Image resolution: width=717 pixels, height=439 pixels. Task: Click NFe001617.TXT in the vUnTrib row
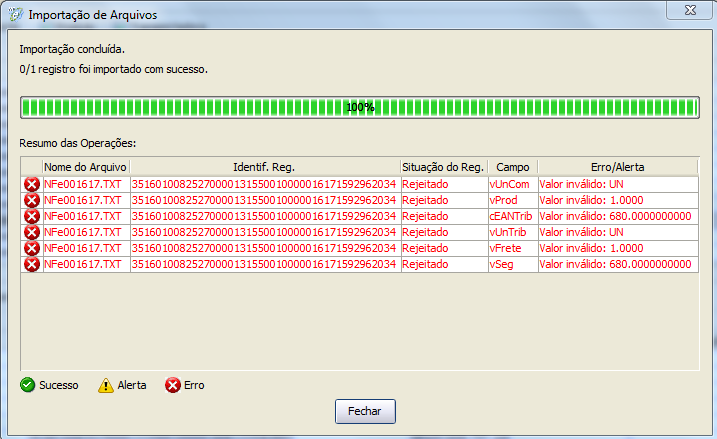[83, 232]
